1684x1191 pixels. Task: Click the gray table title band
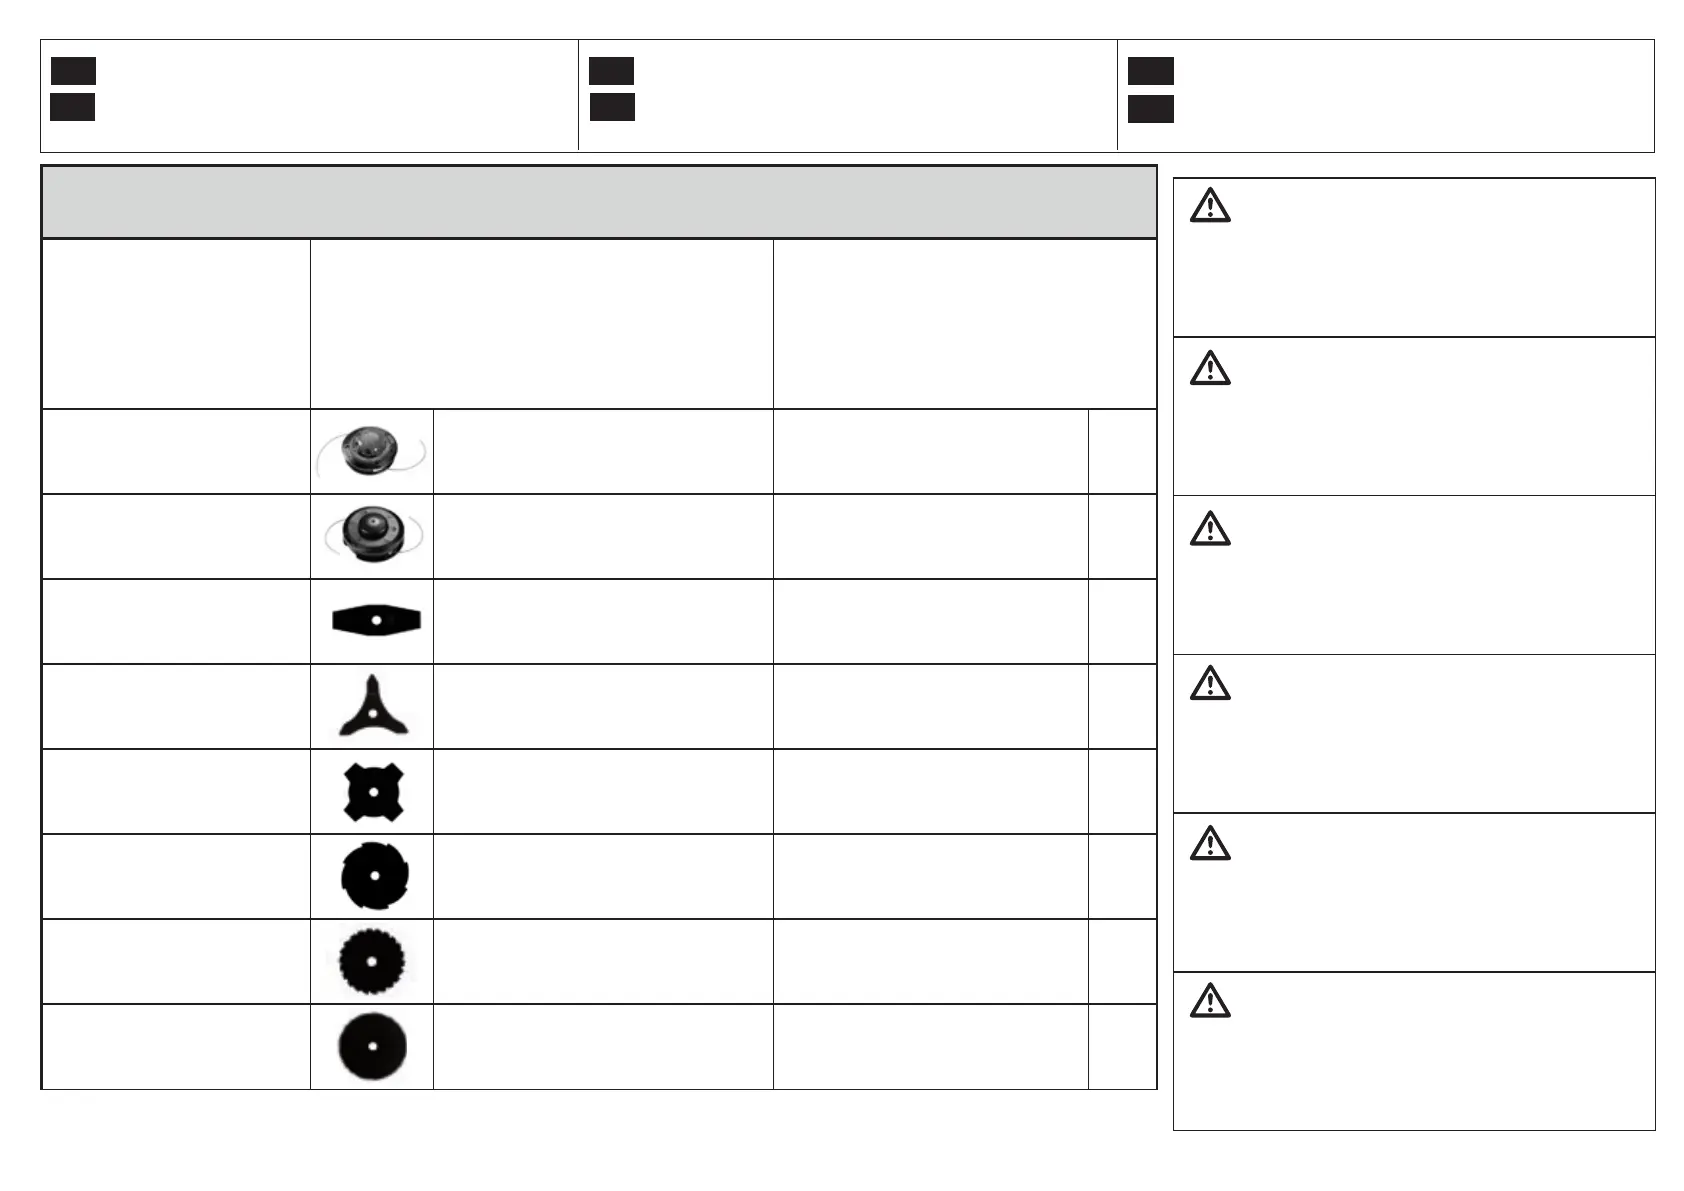(x=598, y=202)
